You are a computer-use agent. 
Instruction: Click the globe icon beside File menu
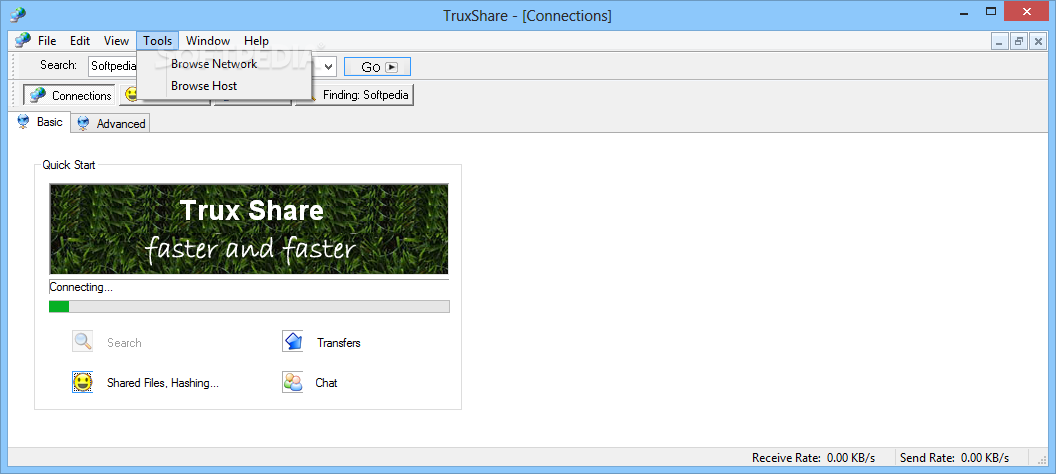point(22,40)
